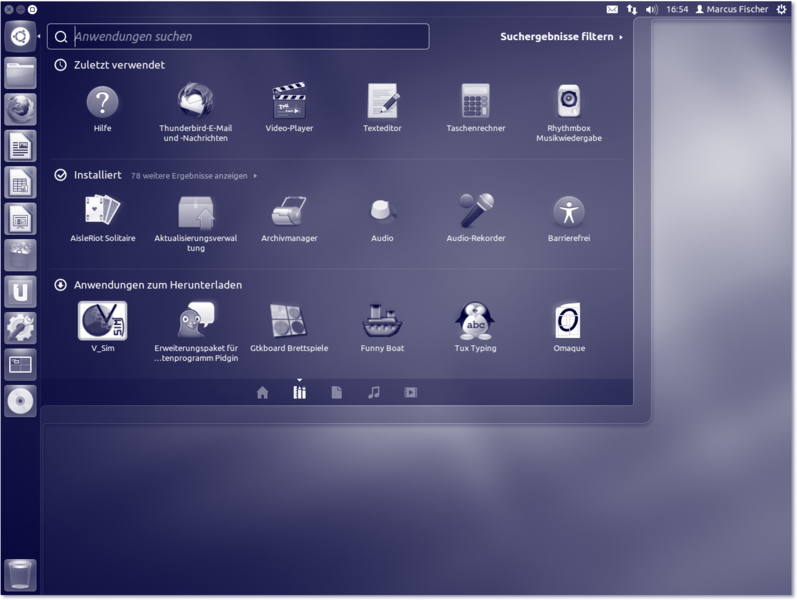This screenshot has width=797, height=600.
Task: Open Thunderbird E-Mail und Nachrichten
Action: click(x=195, y=102)
